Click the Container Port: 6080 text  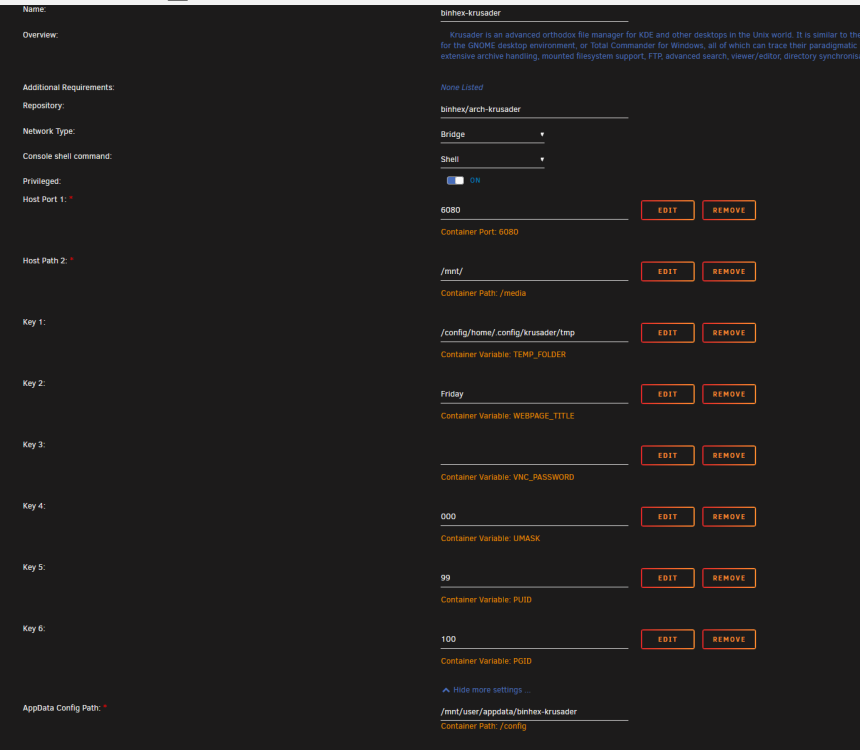[x=479, y=232]
